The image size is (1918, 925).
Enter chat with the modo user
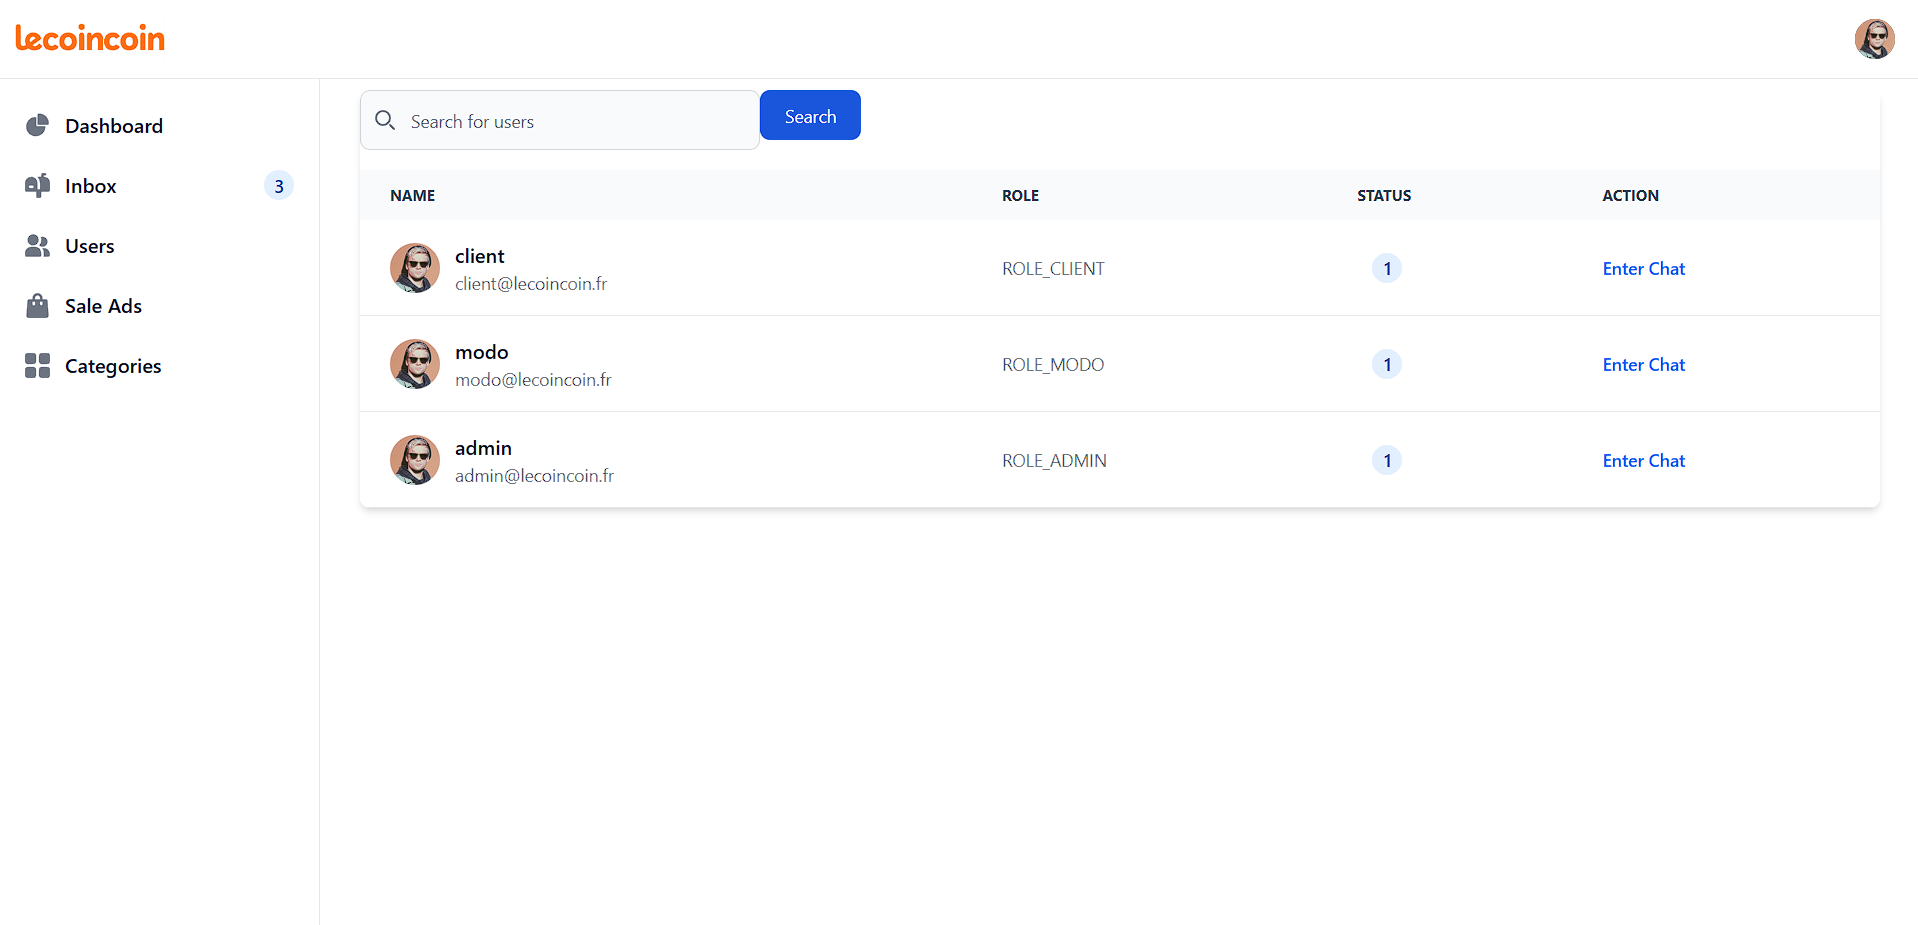(x=1643, y=365)
